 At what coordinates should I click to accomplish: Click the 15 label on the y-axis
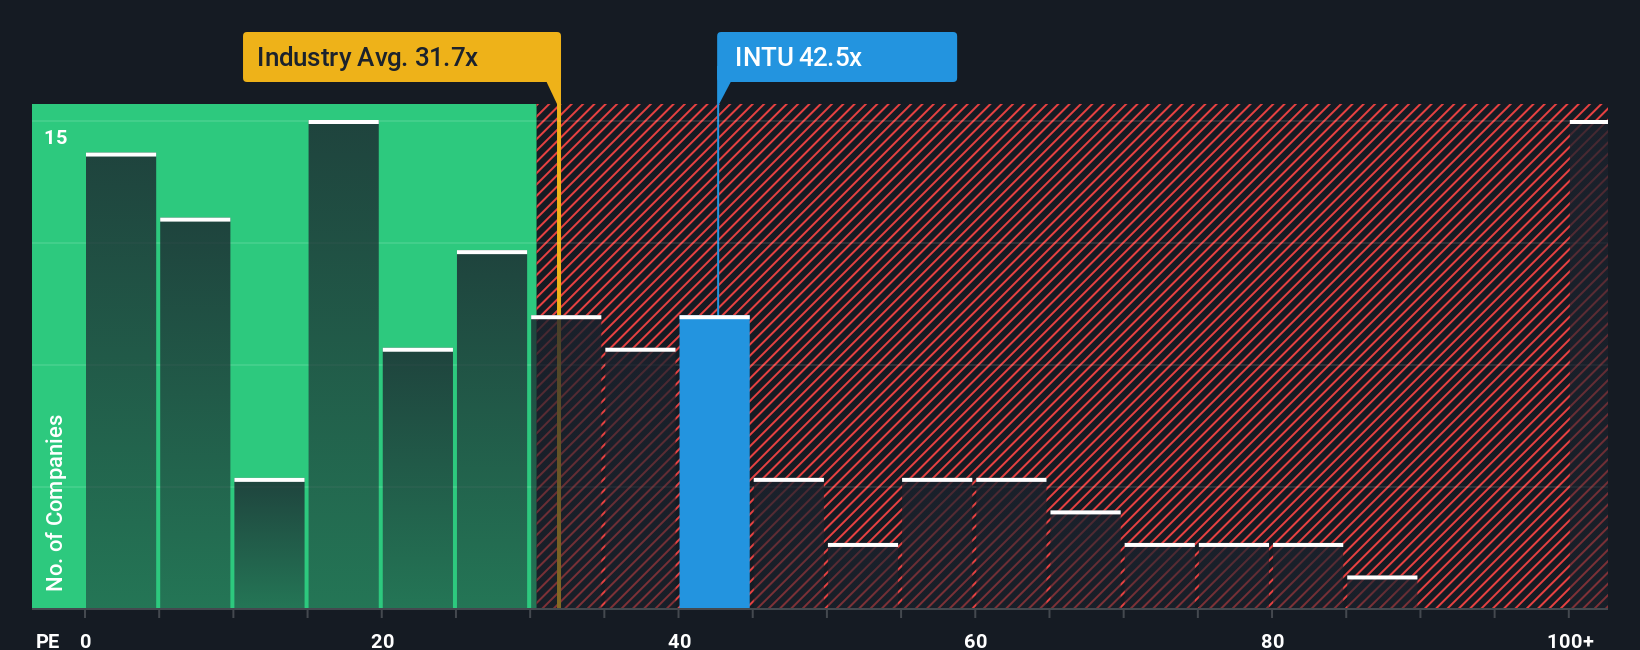pyautogui.click(x=56, y=137)
